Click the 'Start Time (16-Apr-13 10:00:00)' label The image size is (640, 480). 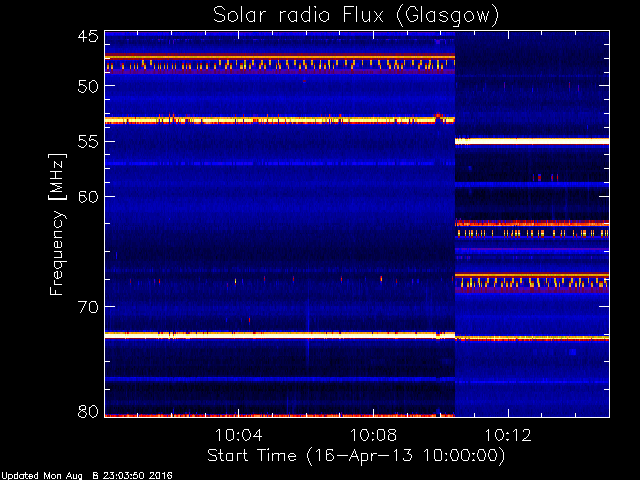(356, 456)
